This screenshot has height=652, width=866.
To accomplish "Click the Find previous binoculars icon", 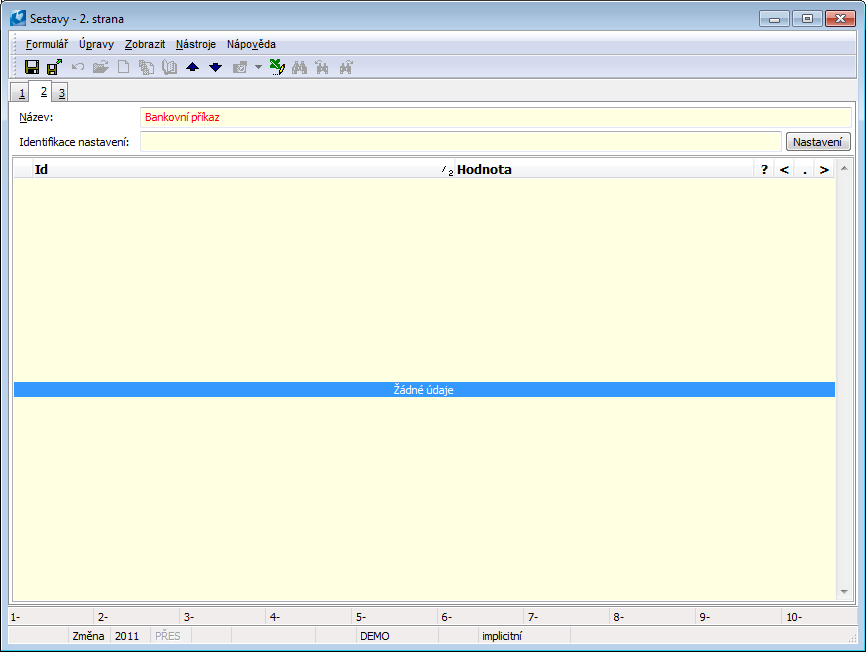I will (x=322, y=67).
